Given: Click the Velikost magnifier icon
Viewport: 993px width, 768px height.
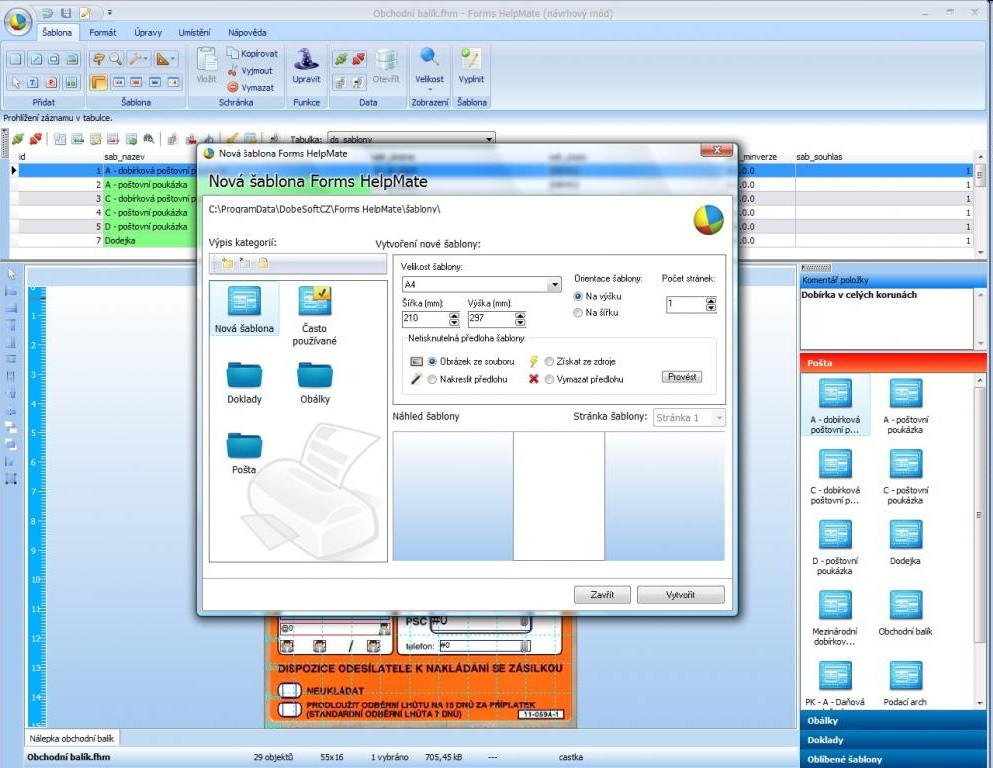Looking at the screenshot, I should tap(429, 58).
